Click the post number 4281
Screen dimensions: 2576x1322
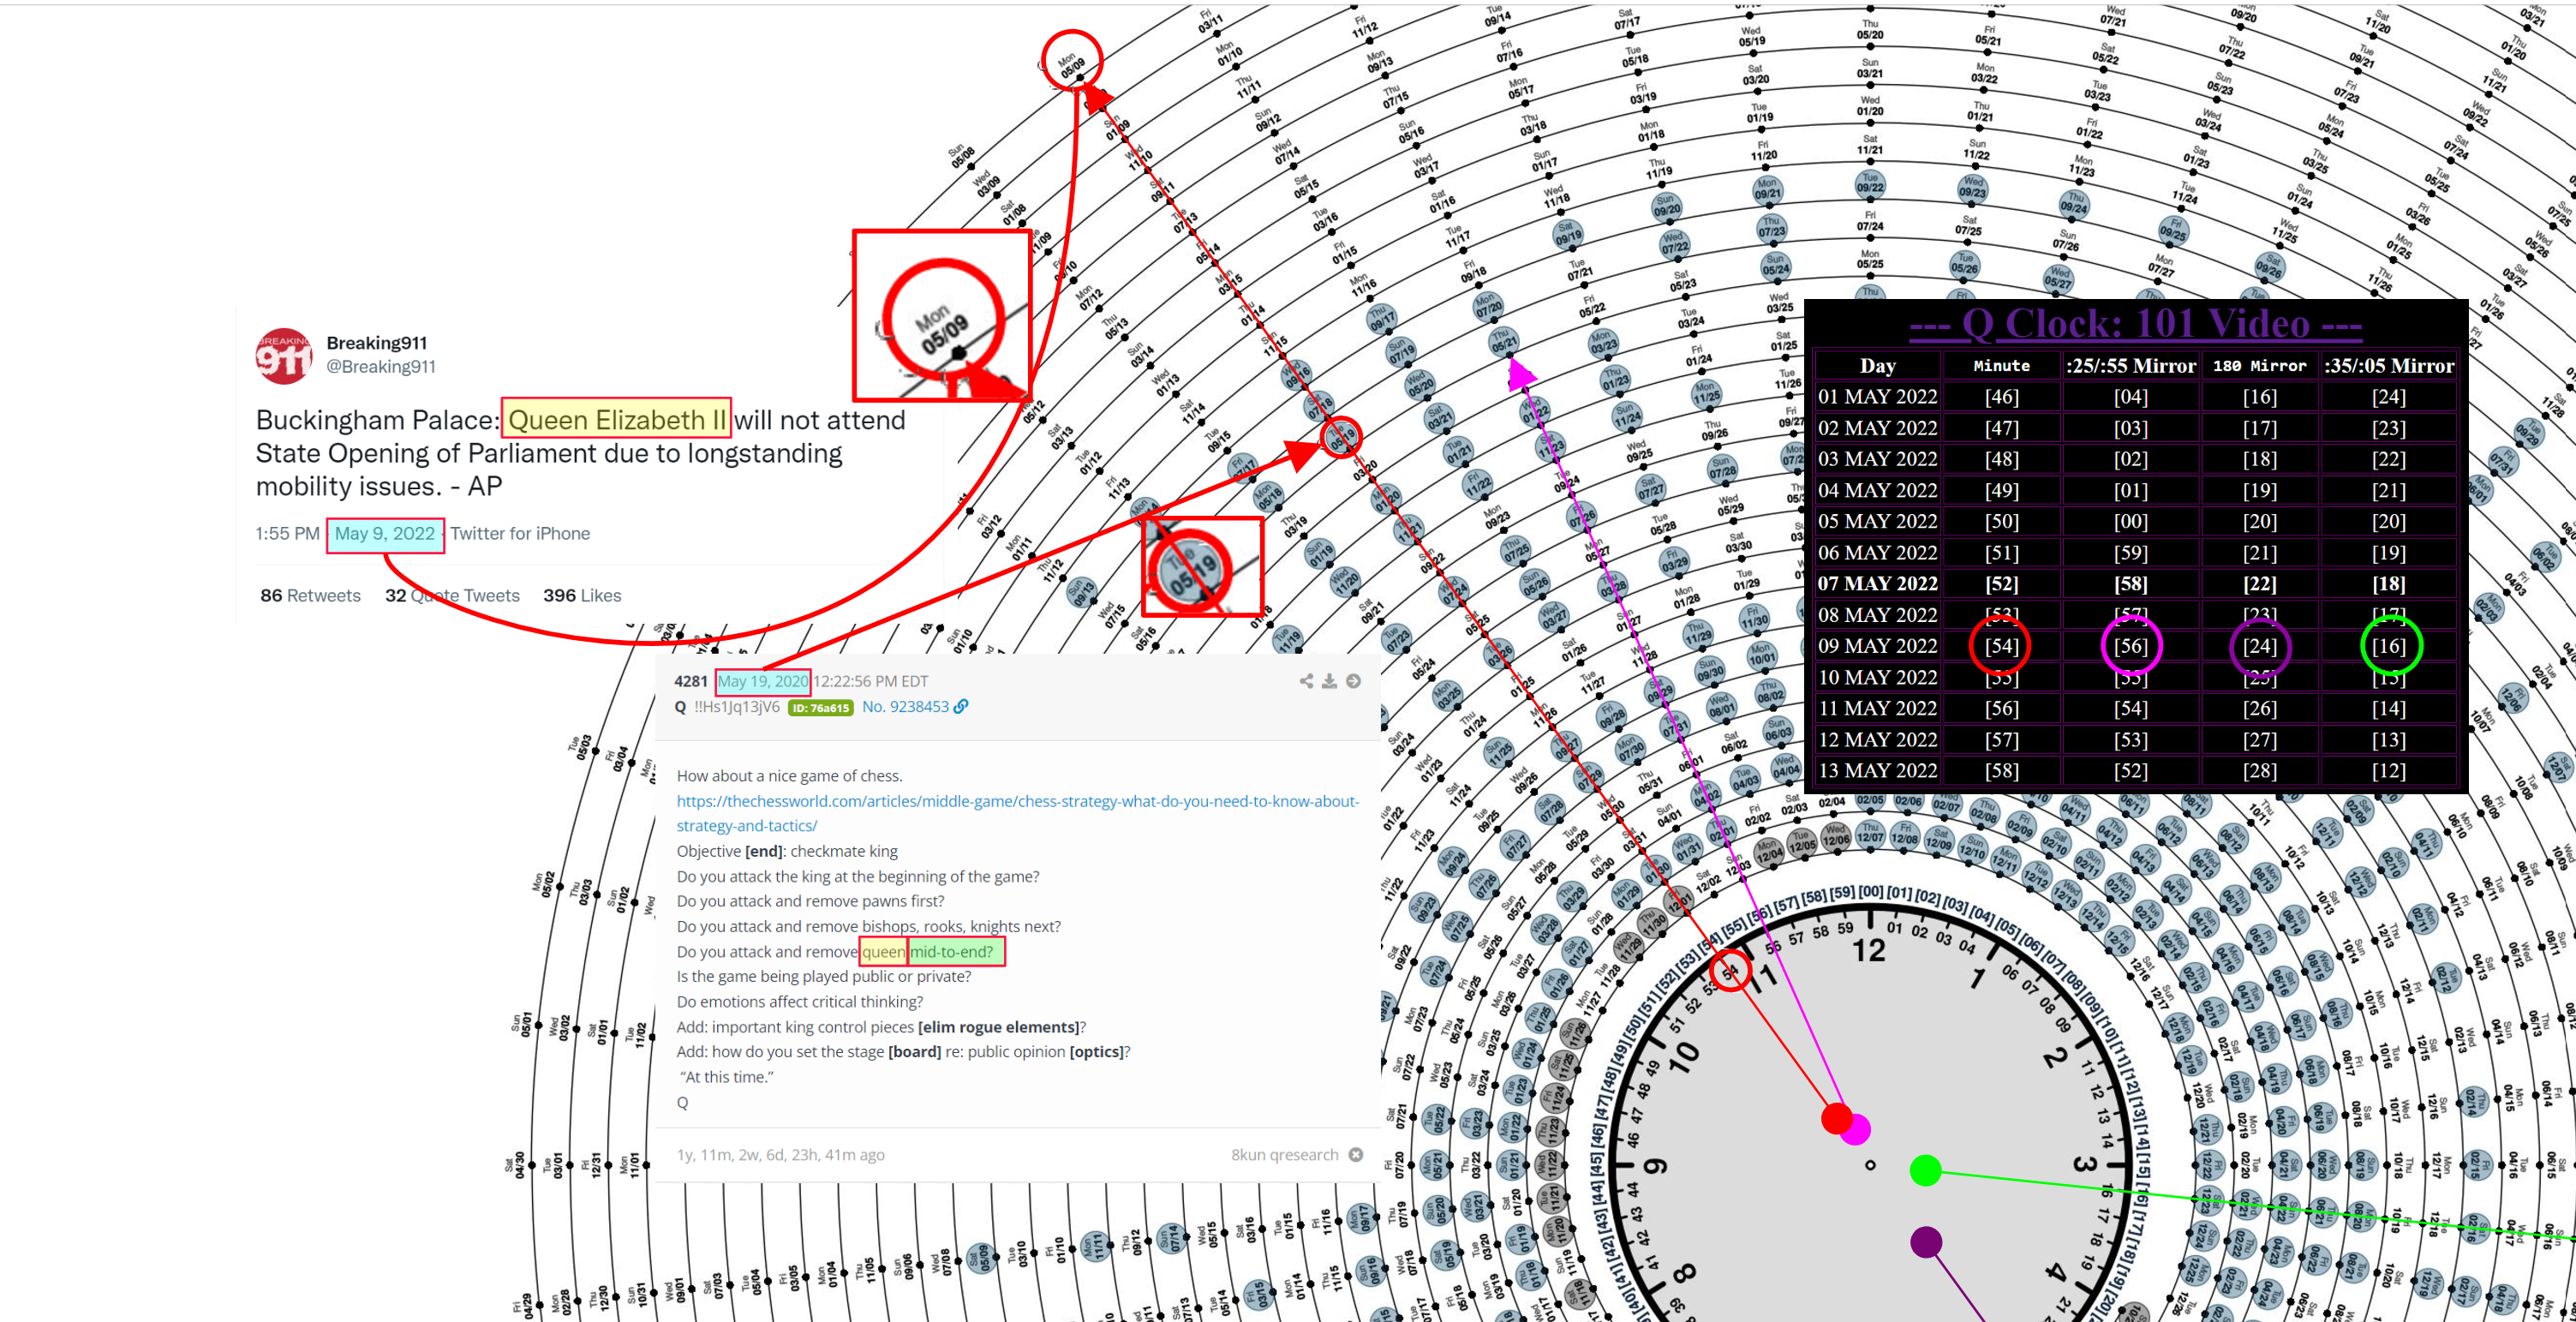(x=691, y=682)
